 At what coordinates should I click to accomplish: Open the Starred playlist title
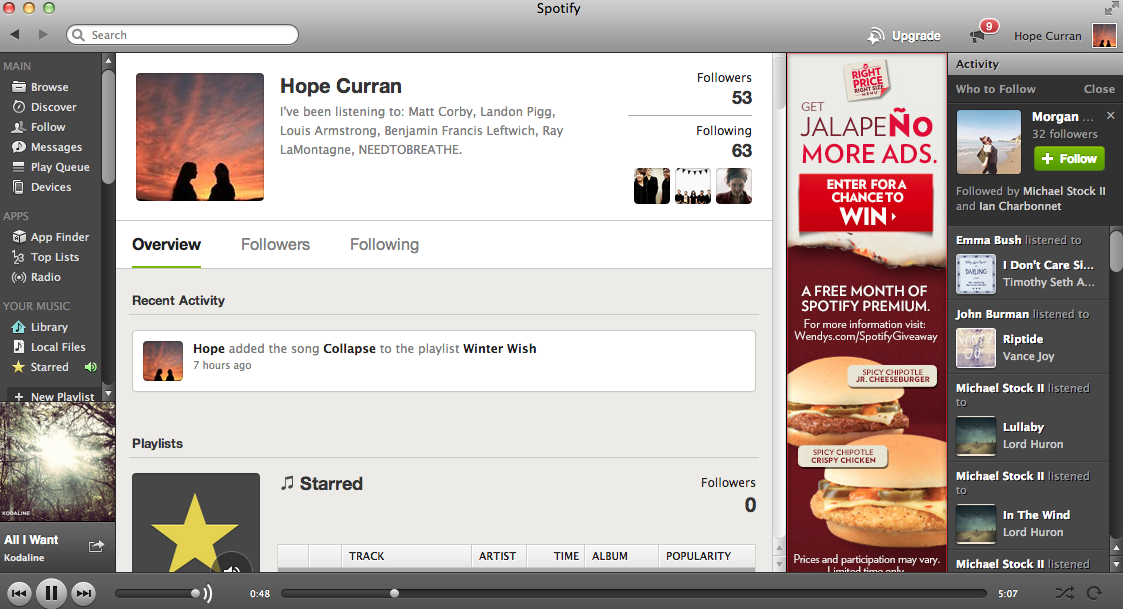tap(331, 484)
